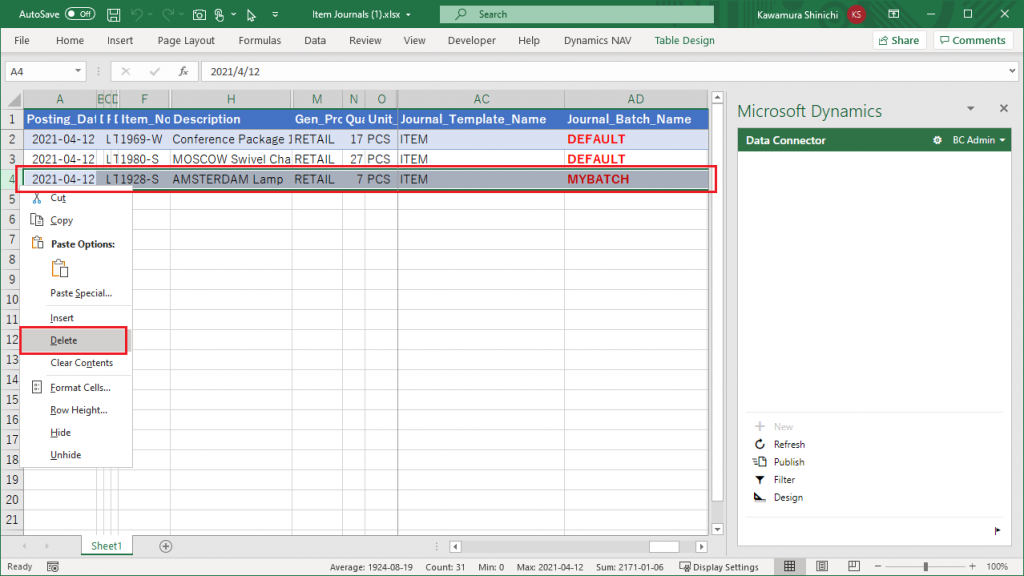Open the Touch/Mouse mode dropdown arrow

click(233, 14)
